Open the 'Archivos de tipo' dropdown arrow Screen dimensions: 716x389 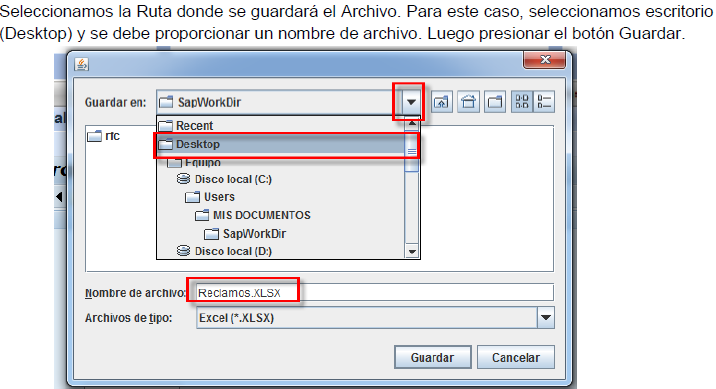click(x=546, y=318)
